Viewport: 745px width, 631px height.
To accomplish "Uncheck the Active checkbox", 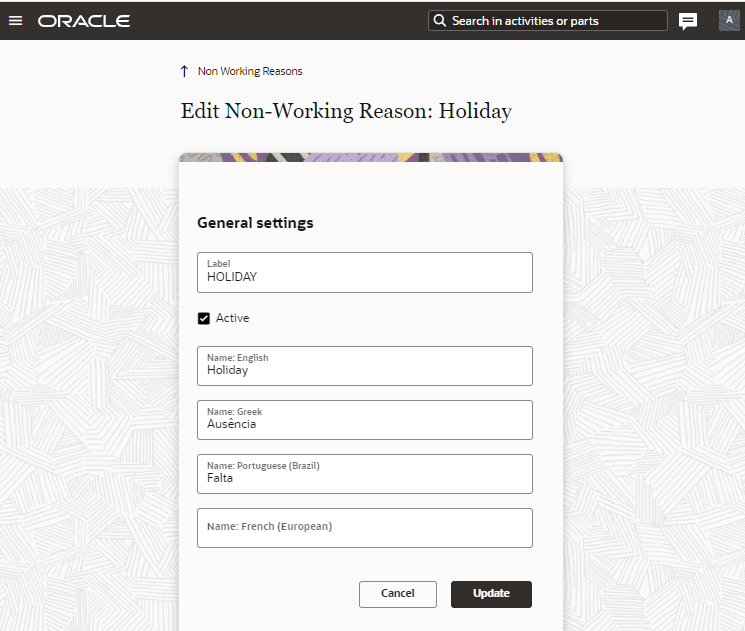I will tap(204, 318).
